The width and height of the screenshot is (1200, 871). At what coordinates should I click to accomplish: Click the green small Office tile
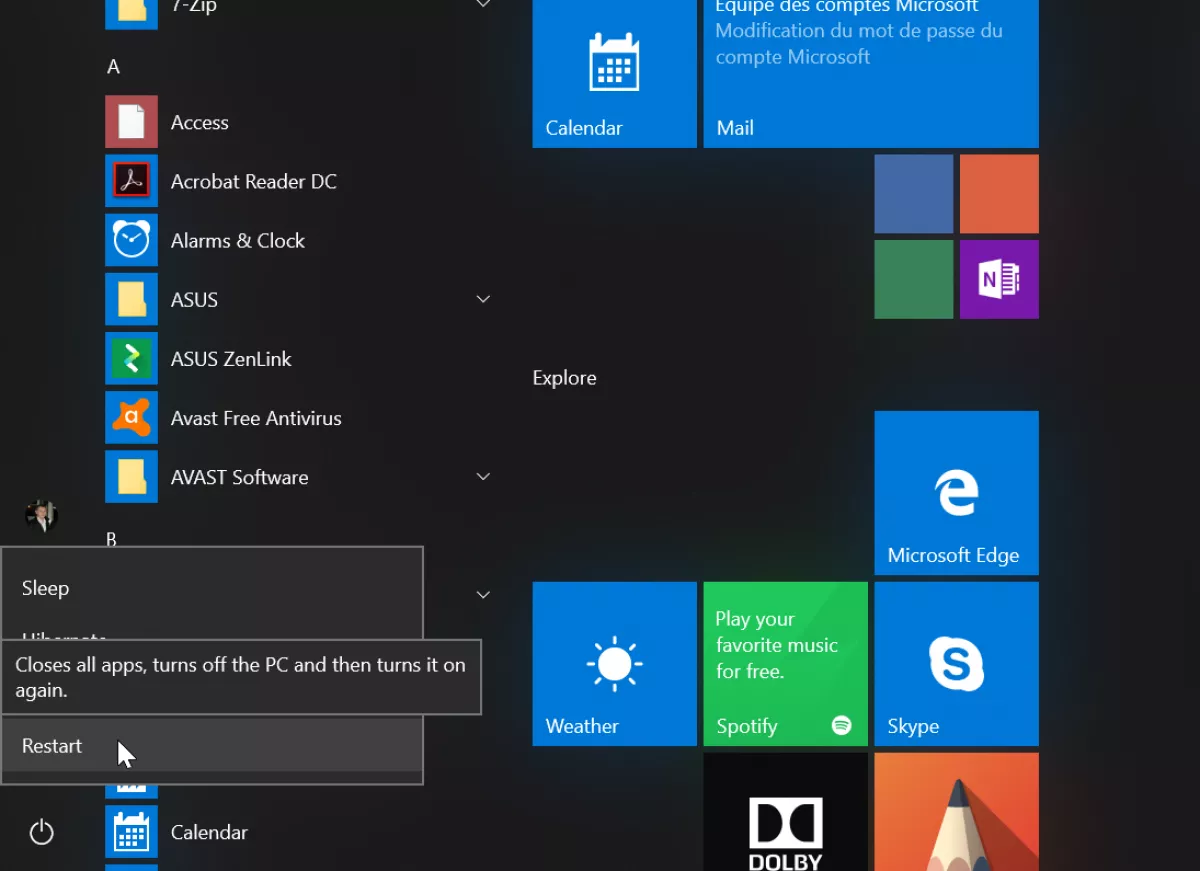tap(914, 279)
